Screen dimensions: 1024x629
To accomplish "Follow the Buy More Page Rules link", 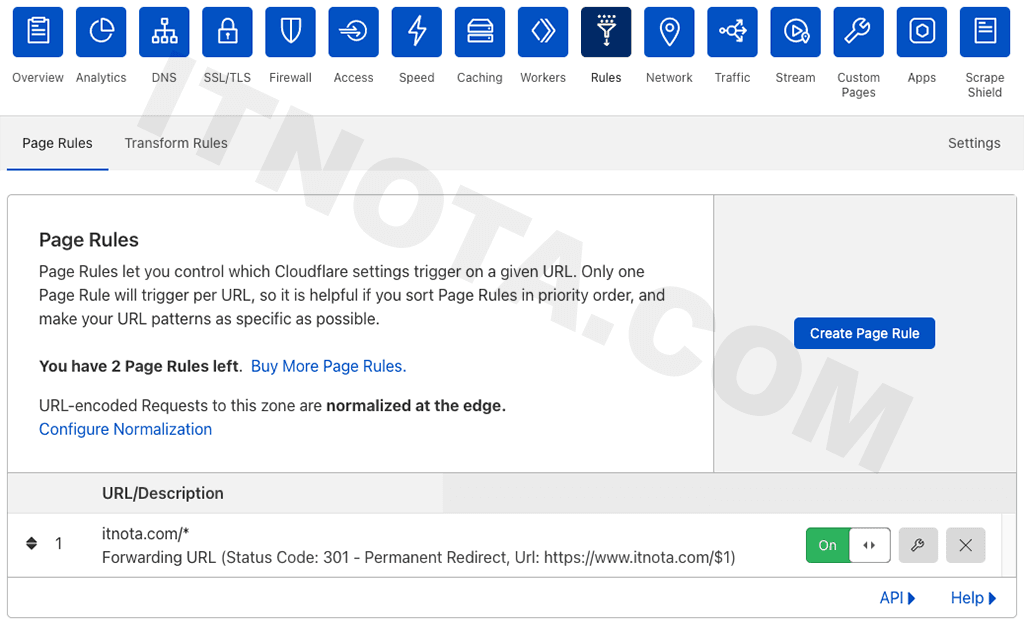I will pos(328,366).
